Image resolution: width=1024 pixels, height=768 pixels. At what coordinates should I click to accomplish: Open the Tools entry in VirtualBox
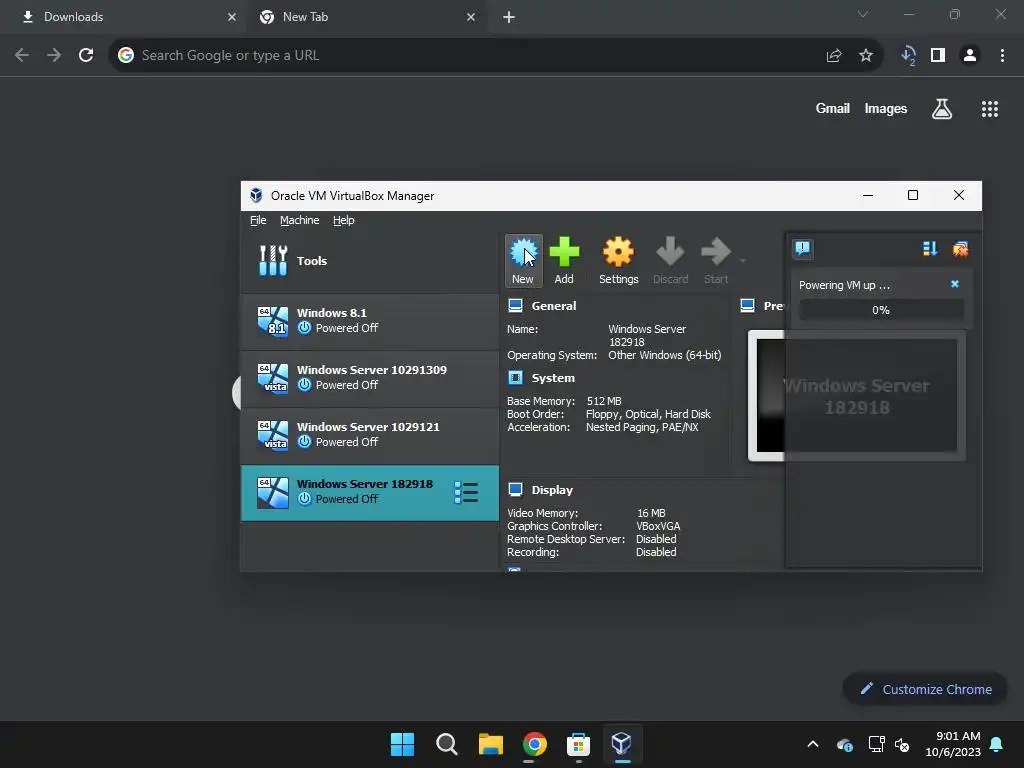[370, 261]
